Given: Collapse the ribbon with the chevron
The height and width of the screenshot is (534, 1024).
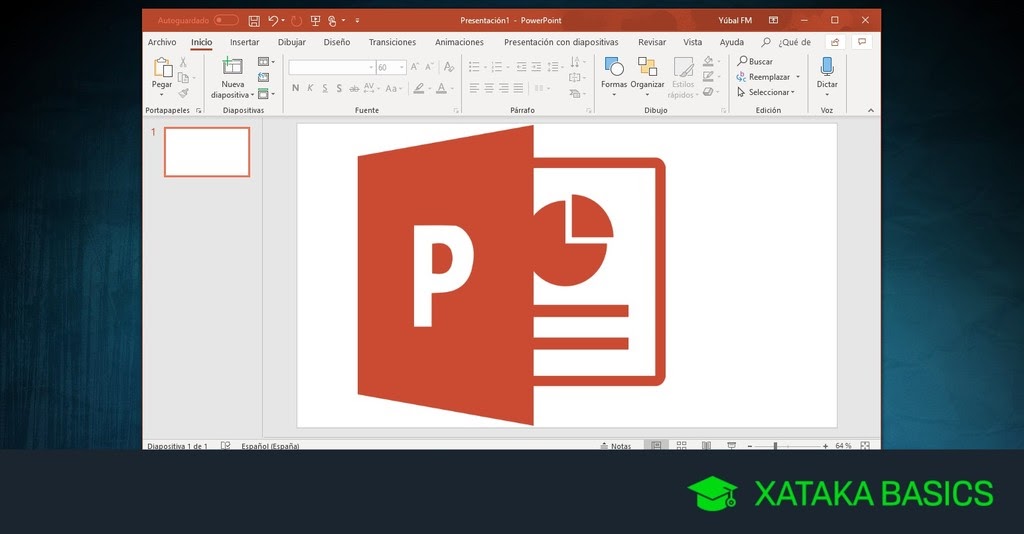Looking at the screenshot, I should point(871,110).
